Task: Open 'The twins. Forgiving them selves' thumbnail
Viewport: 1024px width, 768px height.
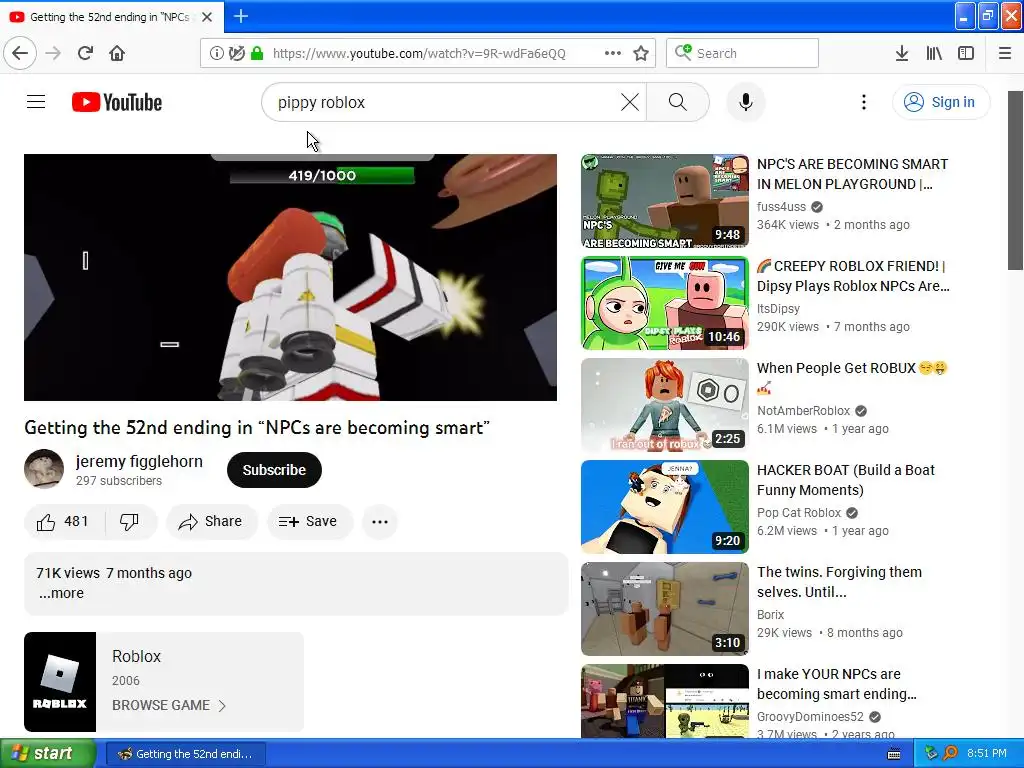Action: point(665,609)
